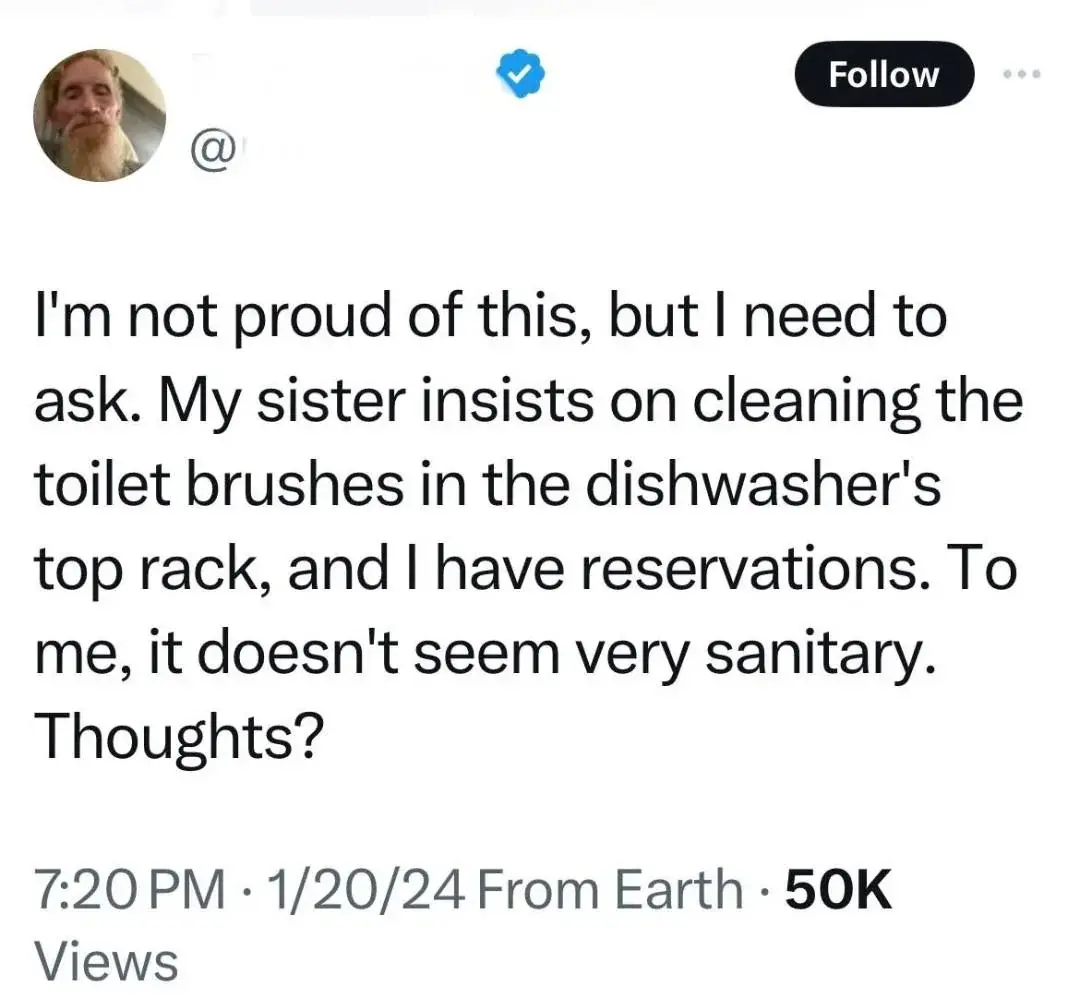Click the 7:20 PM timestamp
The width and height of the screenshot is (1080, 996).
[x=129, y=890]
